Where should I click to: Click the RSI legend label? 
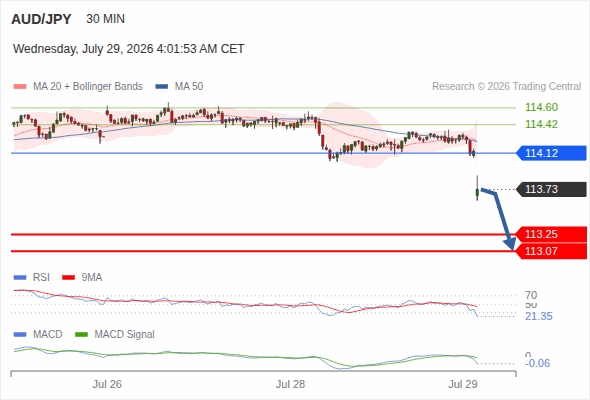coord(41,278)
